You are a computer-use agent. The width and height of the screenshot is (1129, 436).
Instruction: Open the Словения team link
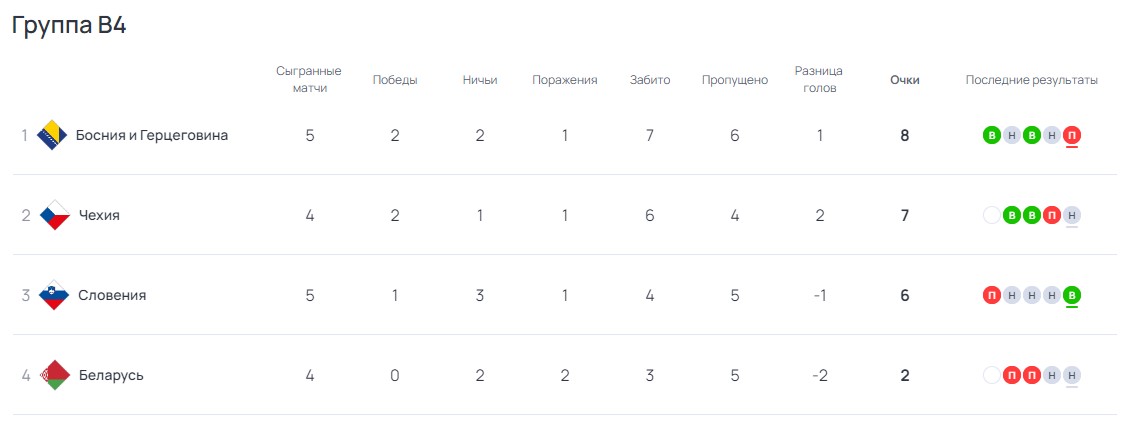pos(112,295)
